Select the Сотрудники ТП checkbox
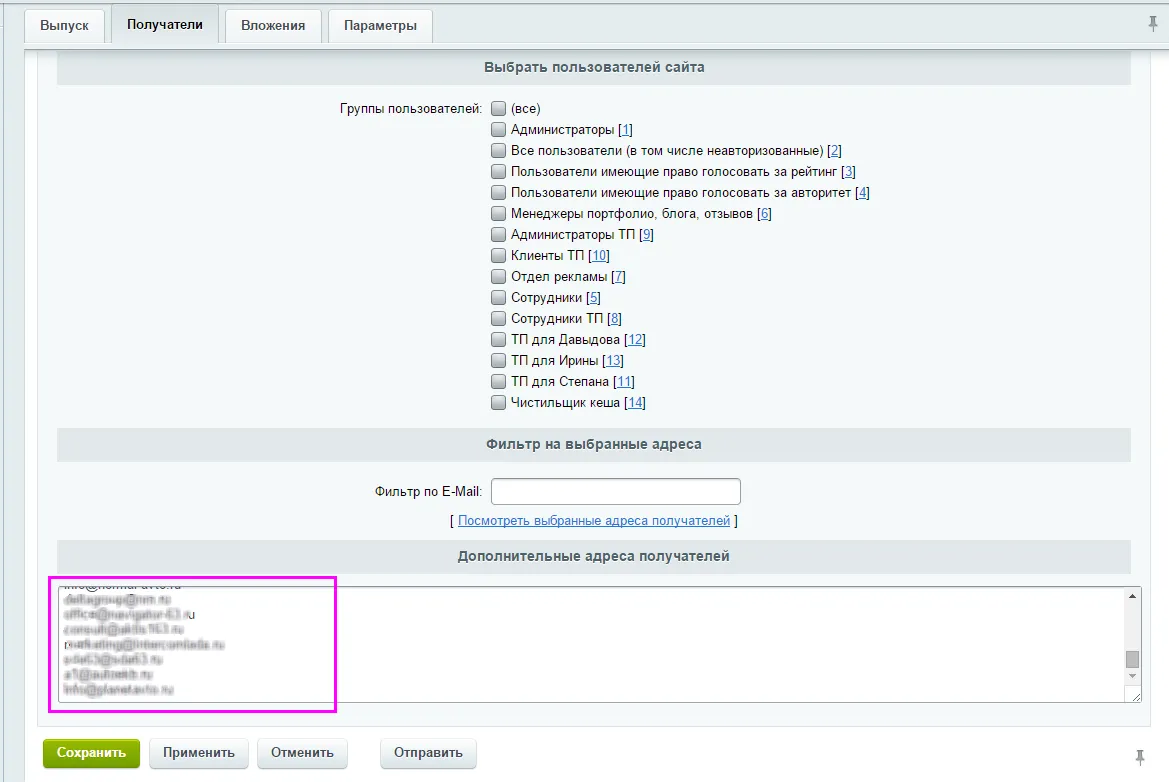Image resolution: width=1169 pixels, height=782 pixels. click(498, 318)
